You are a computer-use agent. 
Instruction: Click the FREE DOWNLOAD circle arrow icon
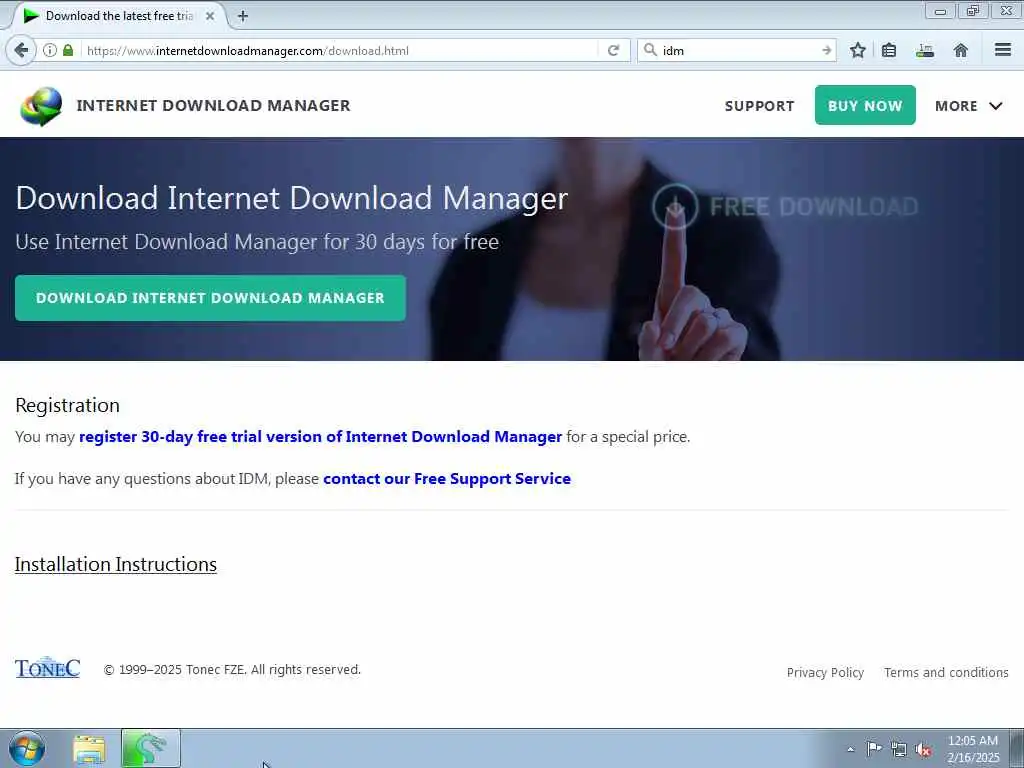pos(675,206)
